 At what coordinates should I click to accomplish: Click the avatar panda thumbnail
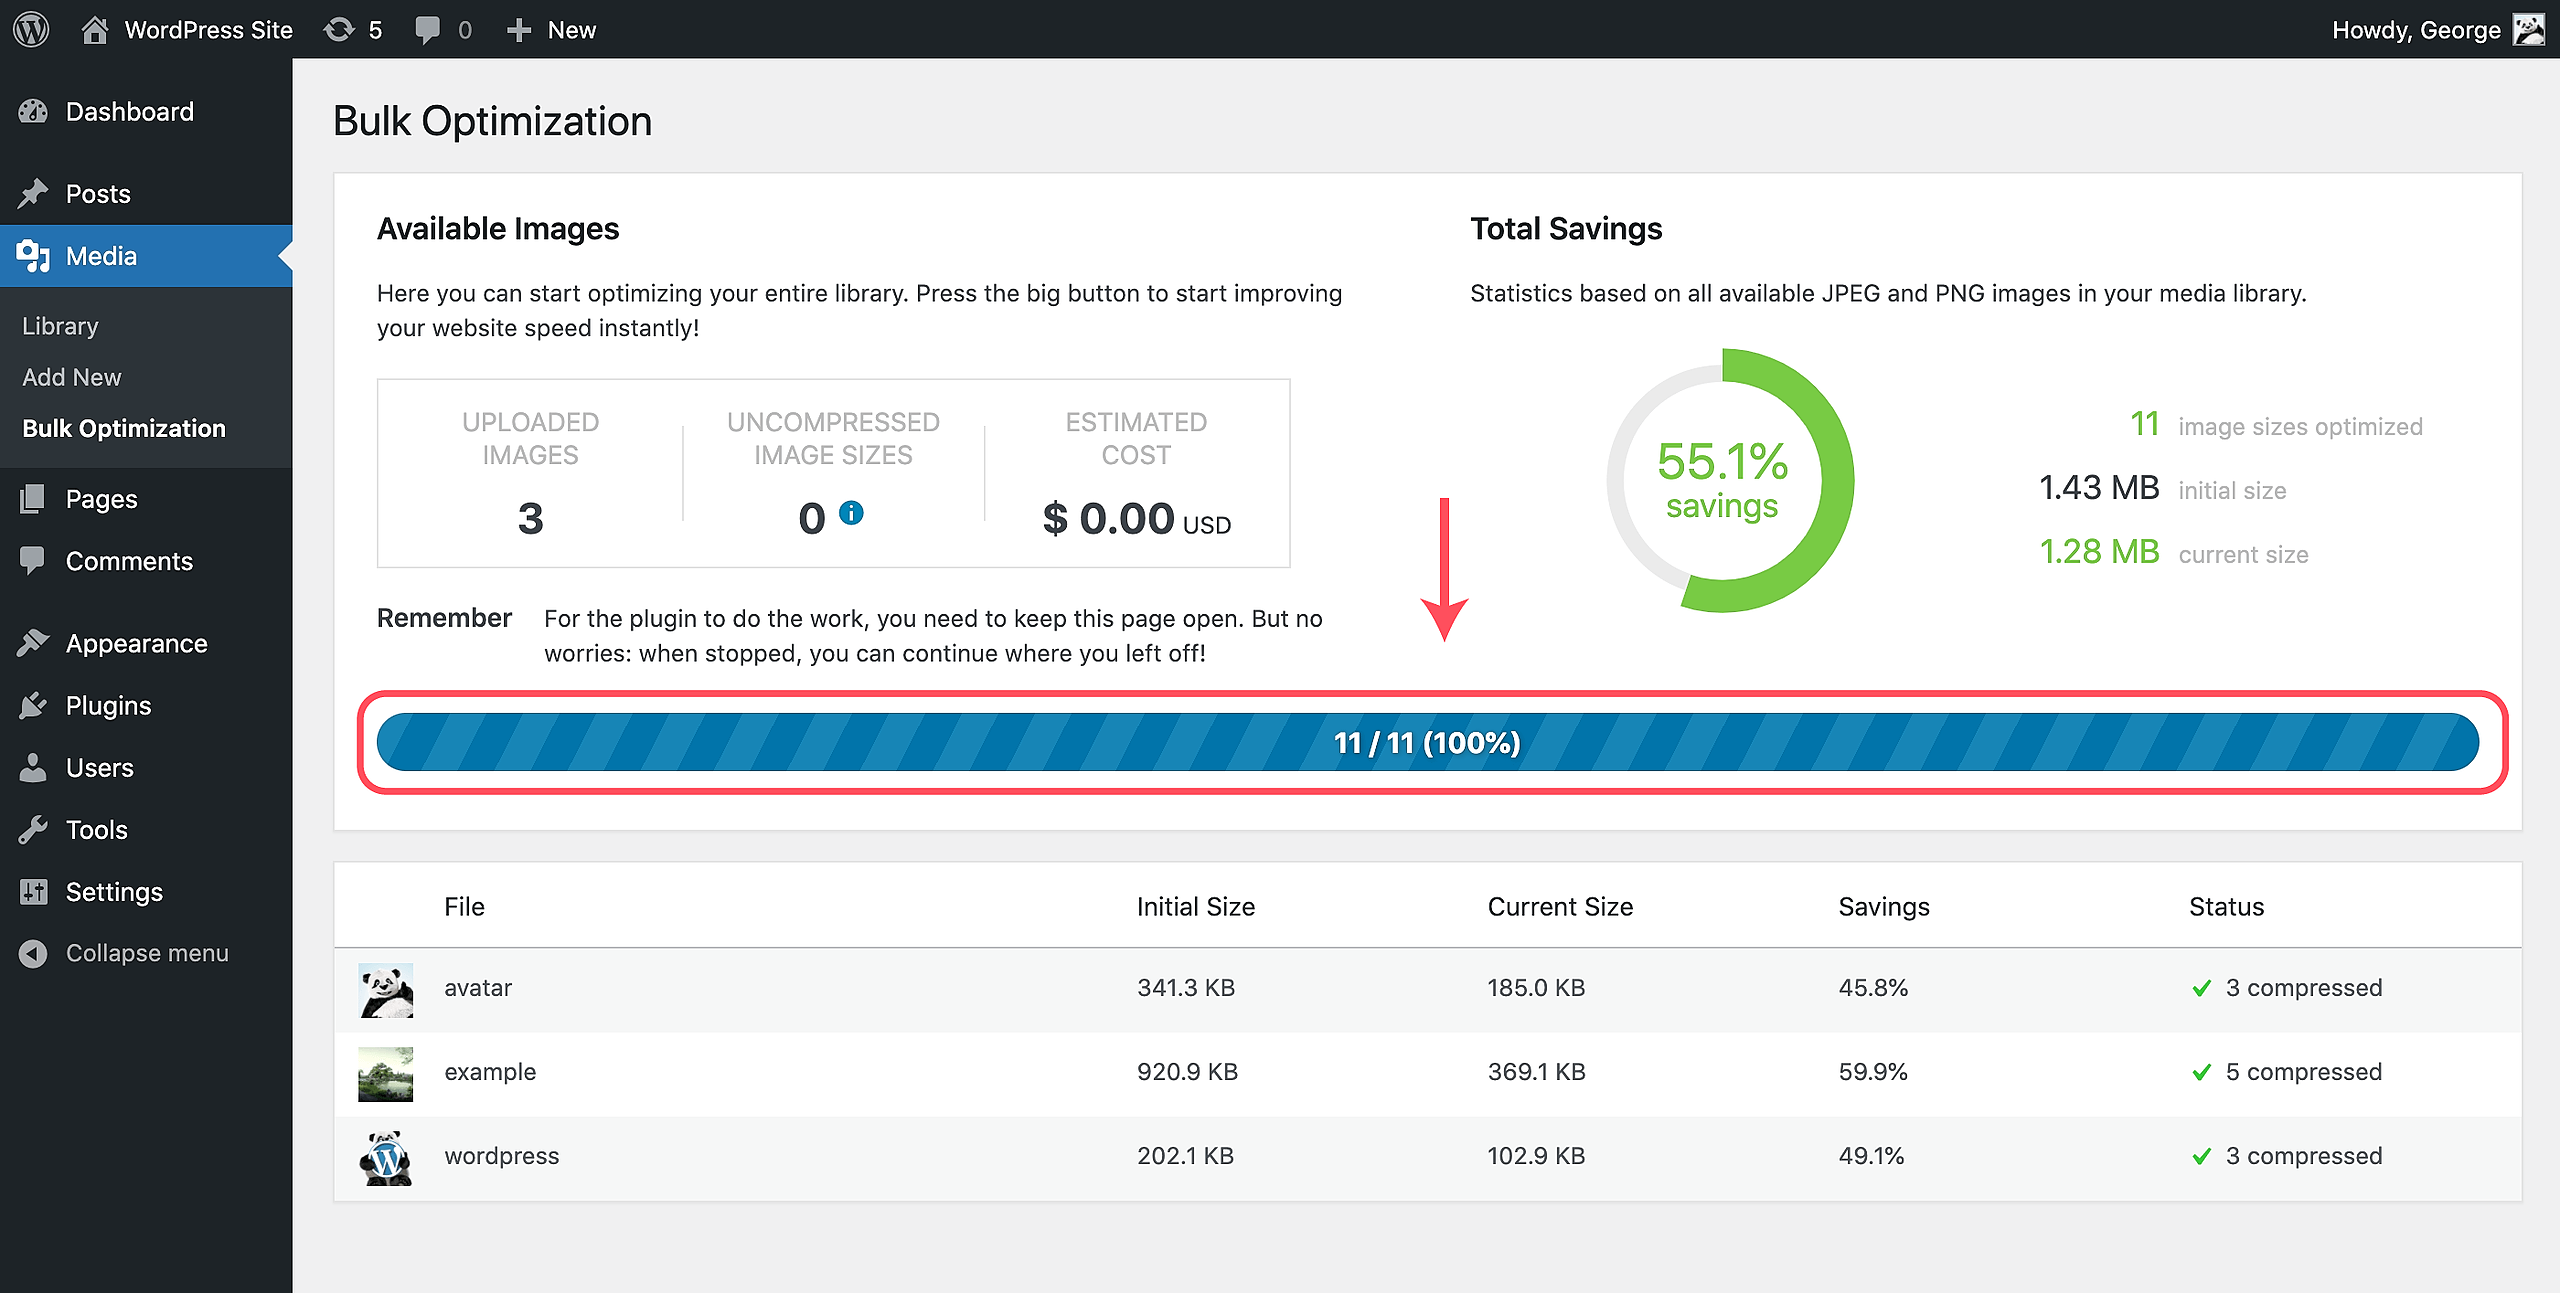click(386, 990)
